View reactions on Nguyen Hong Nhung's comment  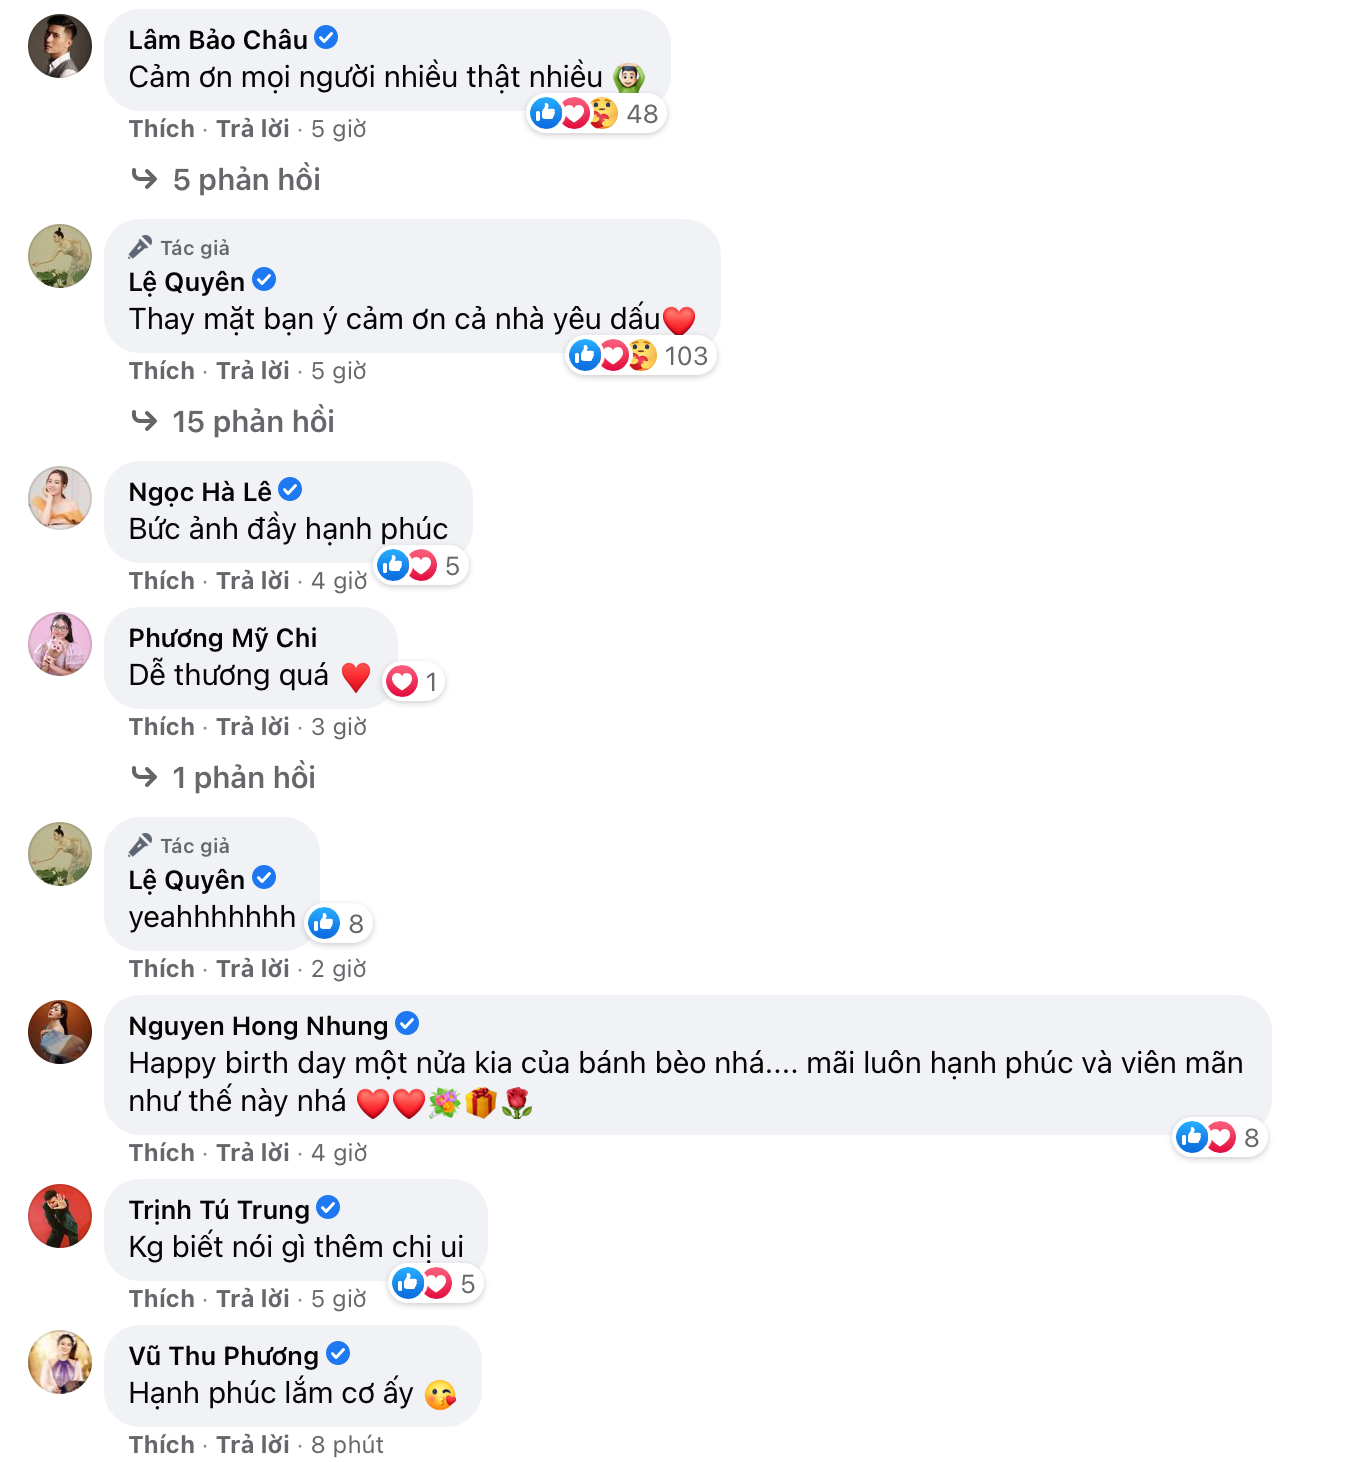[1219, 1138]
